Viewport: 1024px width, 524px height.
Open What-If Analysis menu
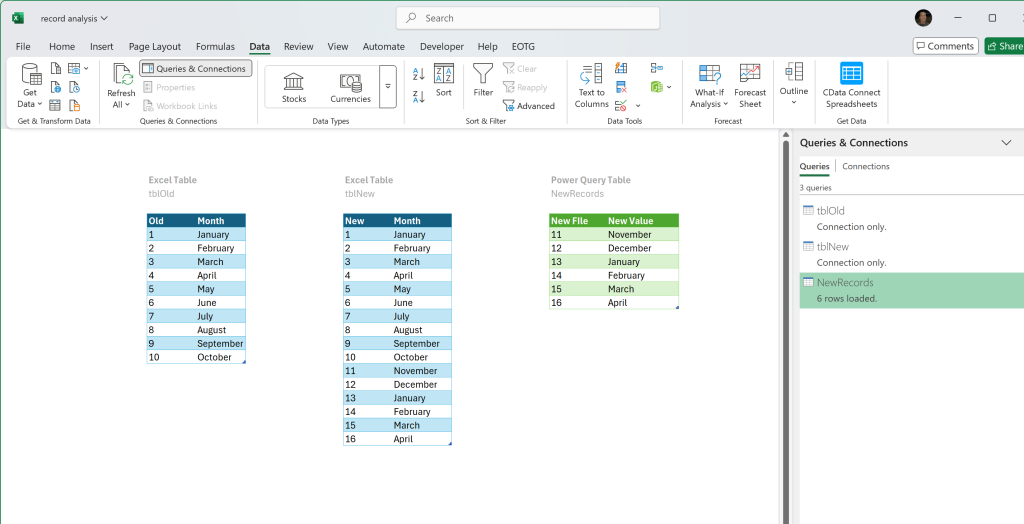[x=709, y=86]
